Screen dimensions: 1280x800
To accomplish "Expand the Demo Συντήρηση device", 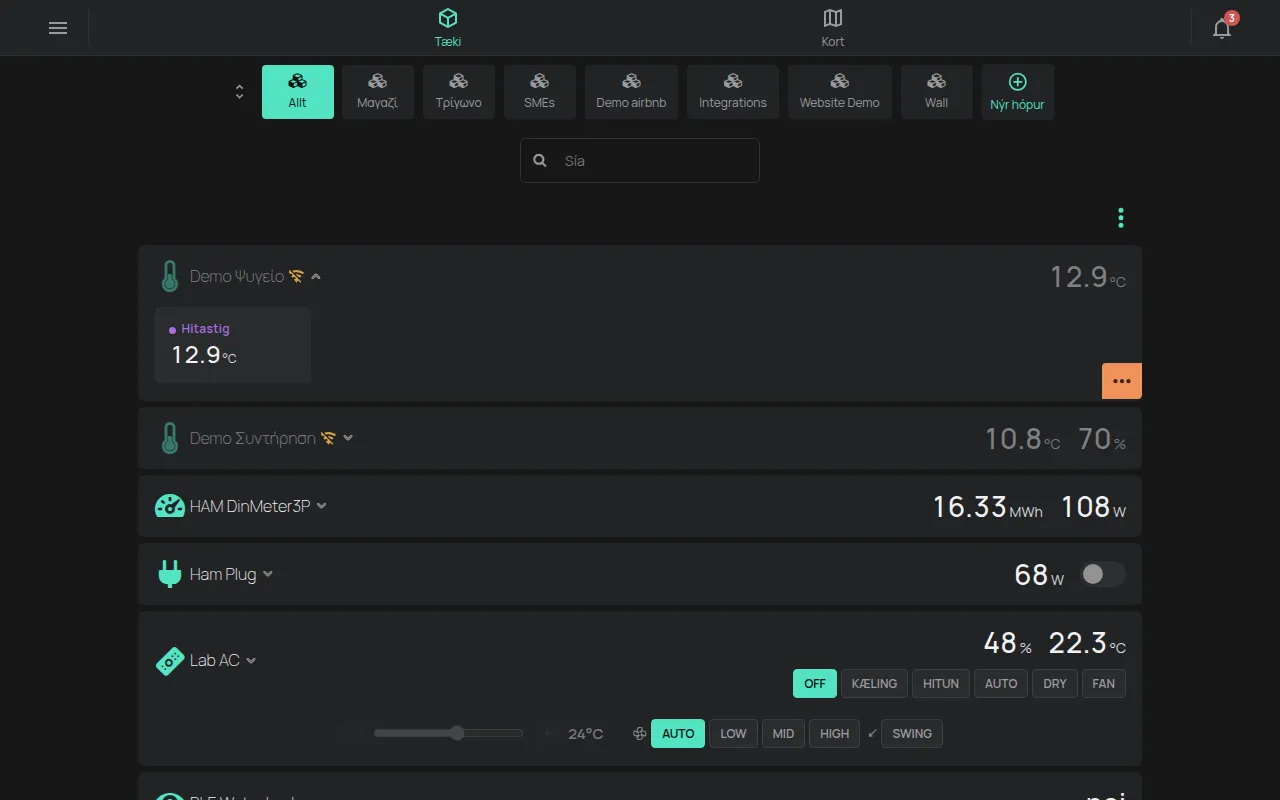I will 348,438.
